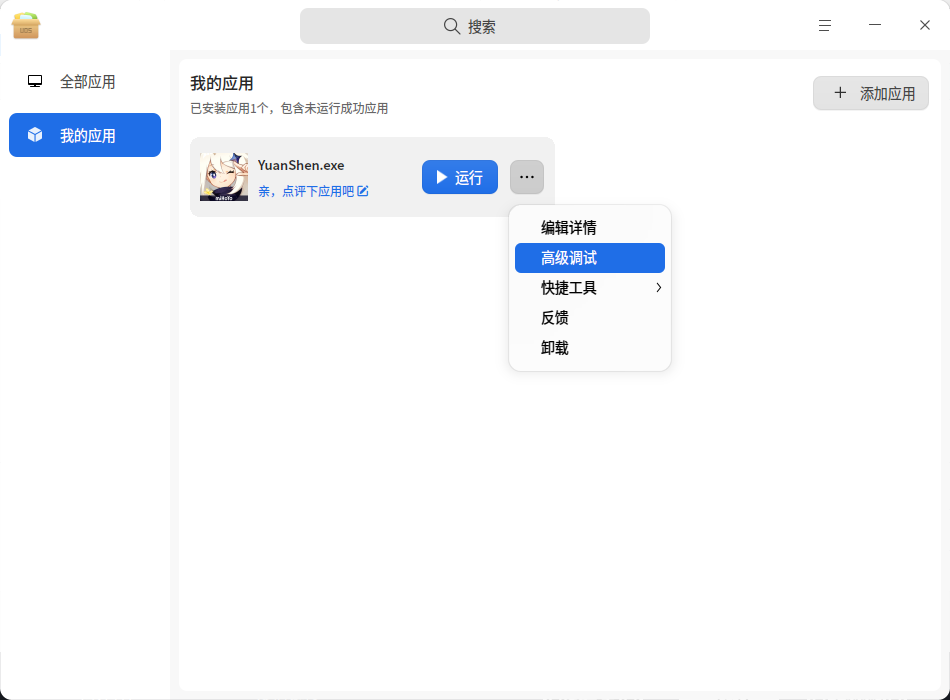The width and height of the screenshot is (950, 700).
Task: Click the search box
Action: [x=474, y=26]
